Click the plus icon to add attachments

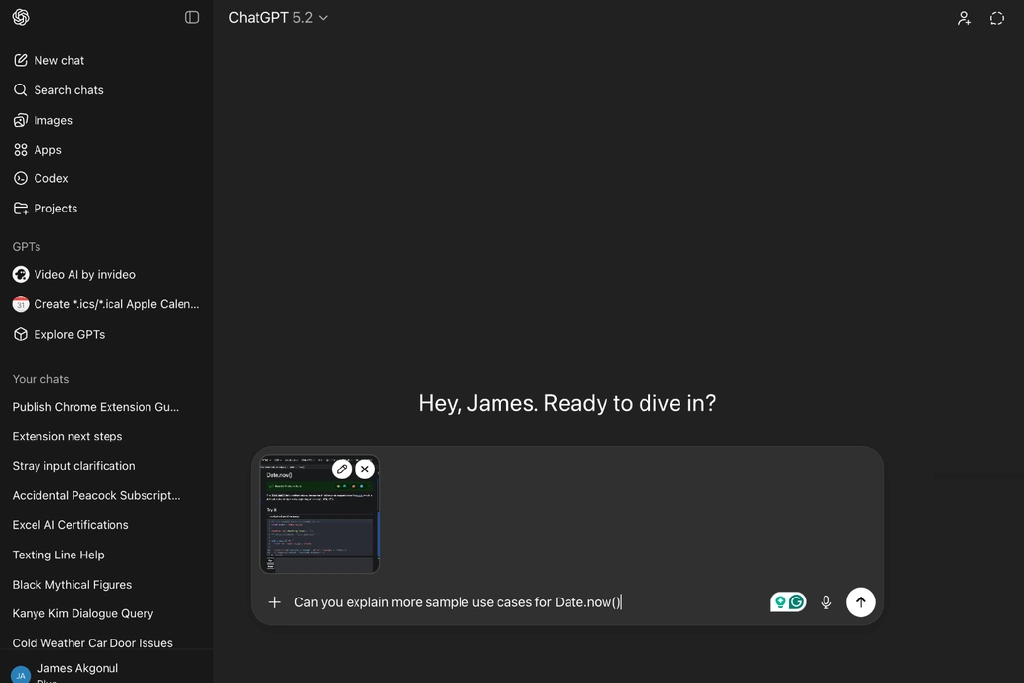pyautogui.click(x=274, y=602)
